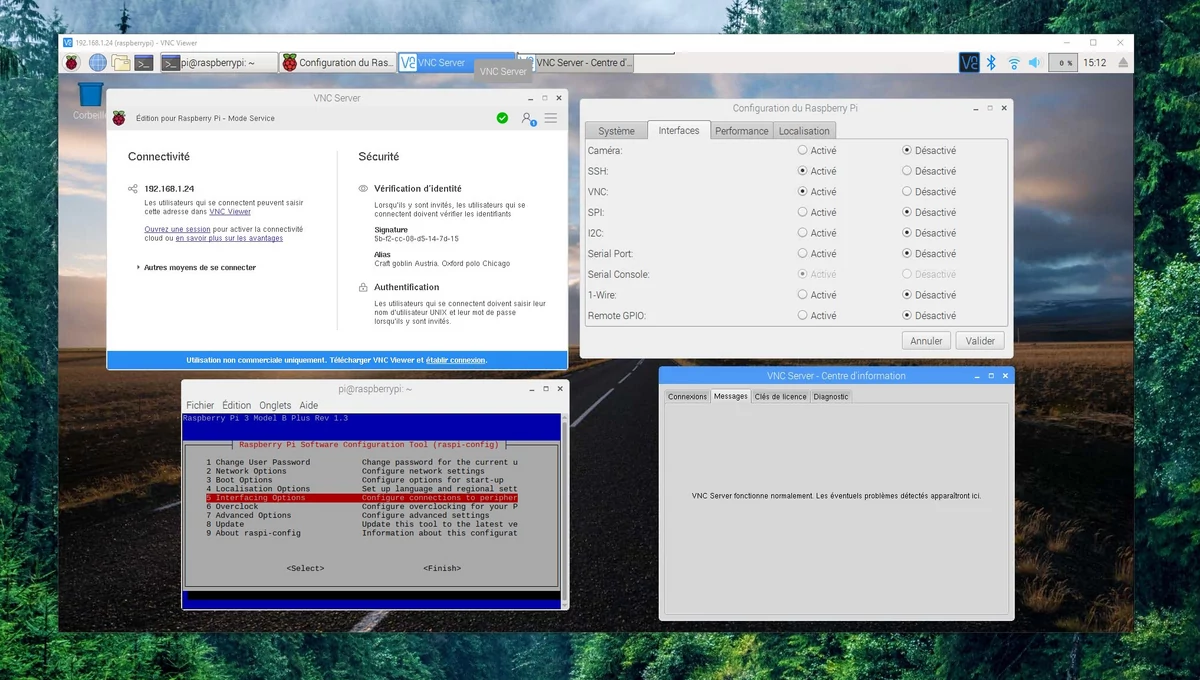Select Désactivé radio for Caméra
Viewport: 1200px width, 680px height.
[x=907, y=150]
